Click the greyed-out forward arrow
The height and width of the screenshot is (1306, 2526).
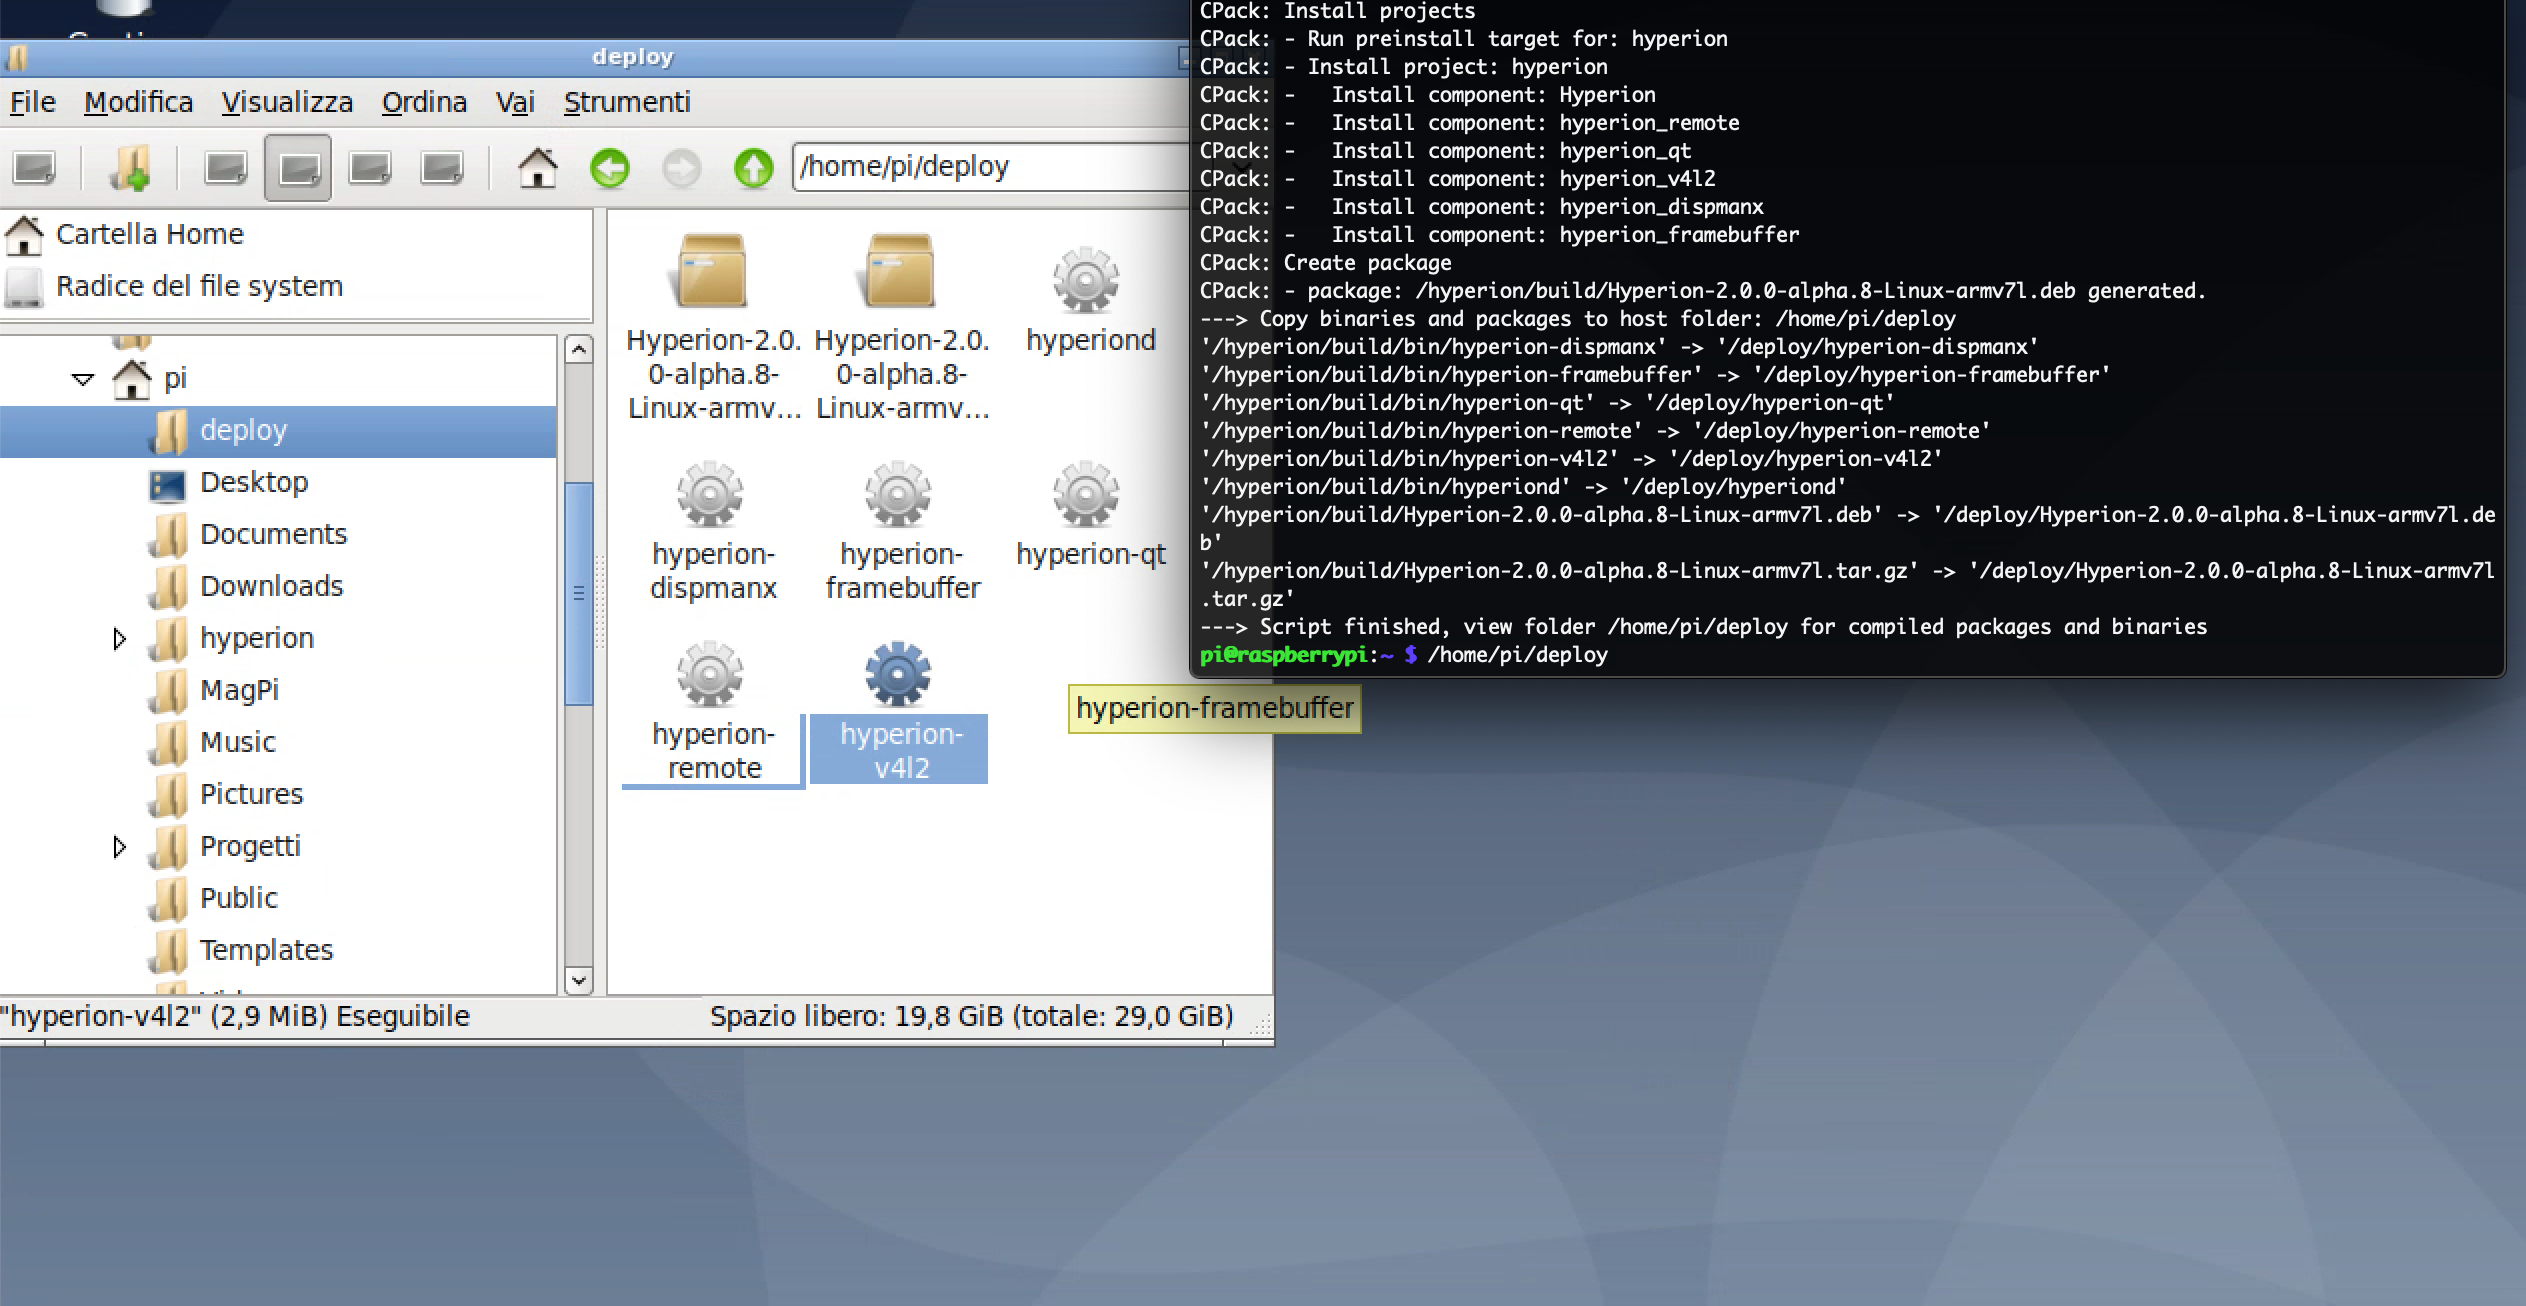(x=682, y=168)
